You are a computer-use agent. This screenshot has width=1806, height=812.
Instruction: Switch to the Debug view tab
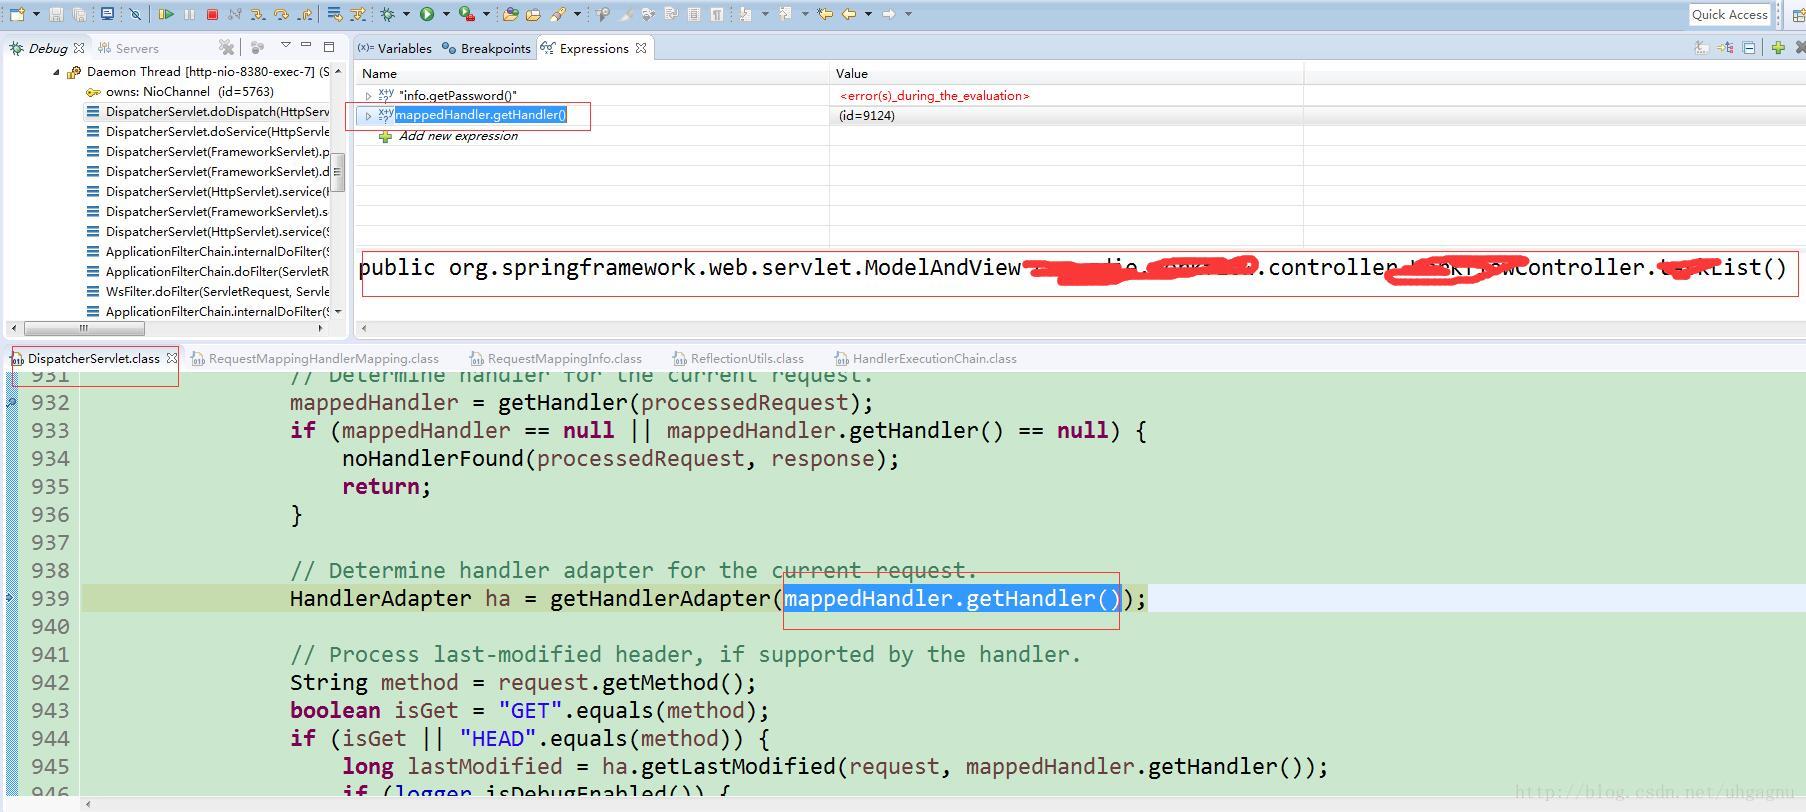[x=47, y=48]
